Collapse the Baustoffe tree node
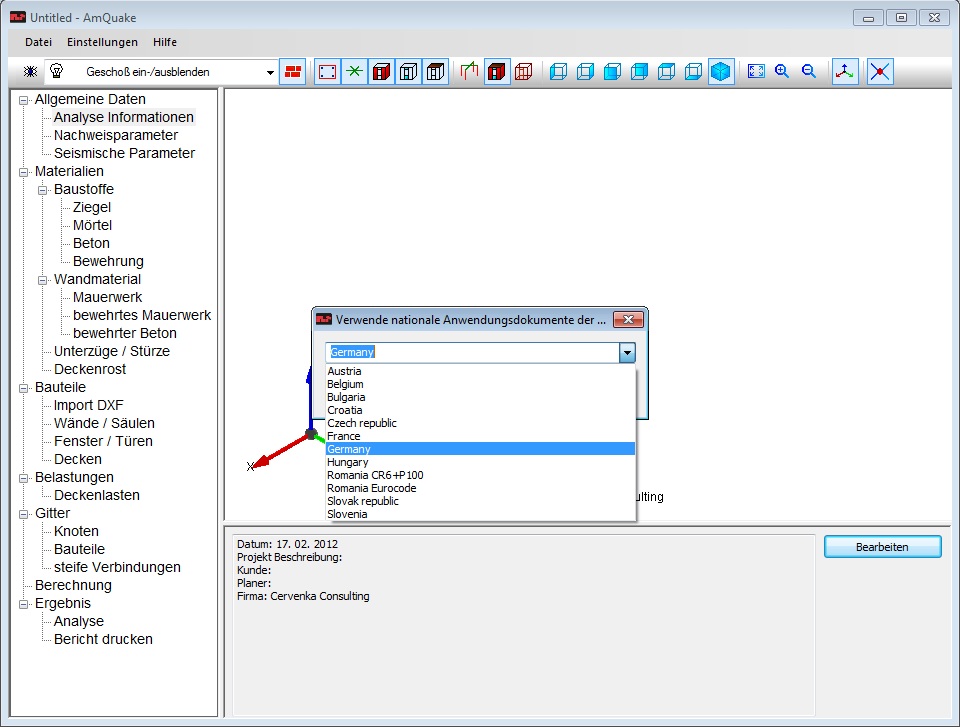 pyautogui.click(x=42, y=190)
